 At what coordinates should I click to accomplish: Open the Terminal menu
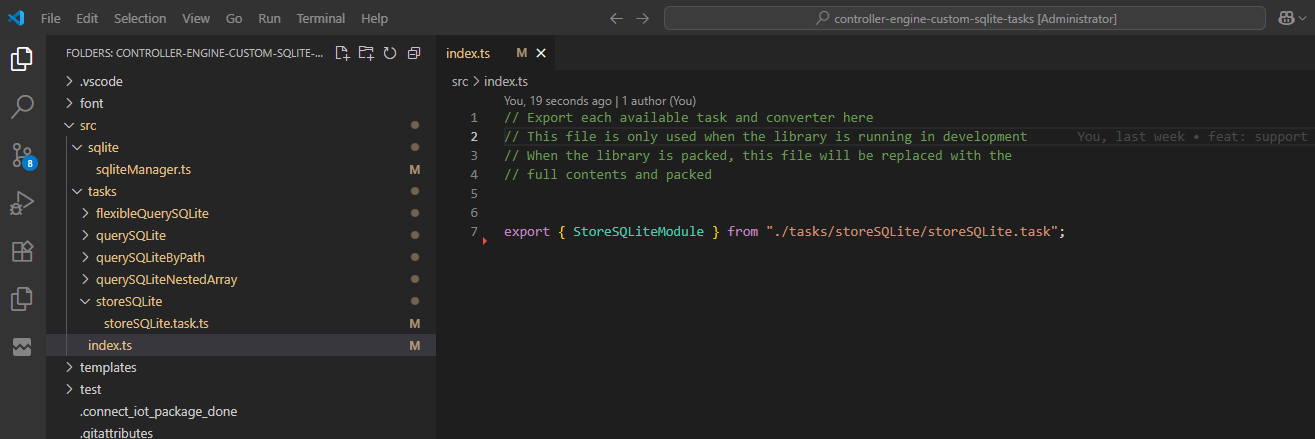(x=321, y=18)
